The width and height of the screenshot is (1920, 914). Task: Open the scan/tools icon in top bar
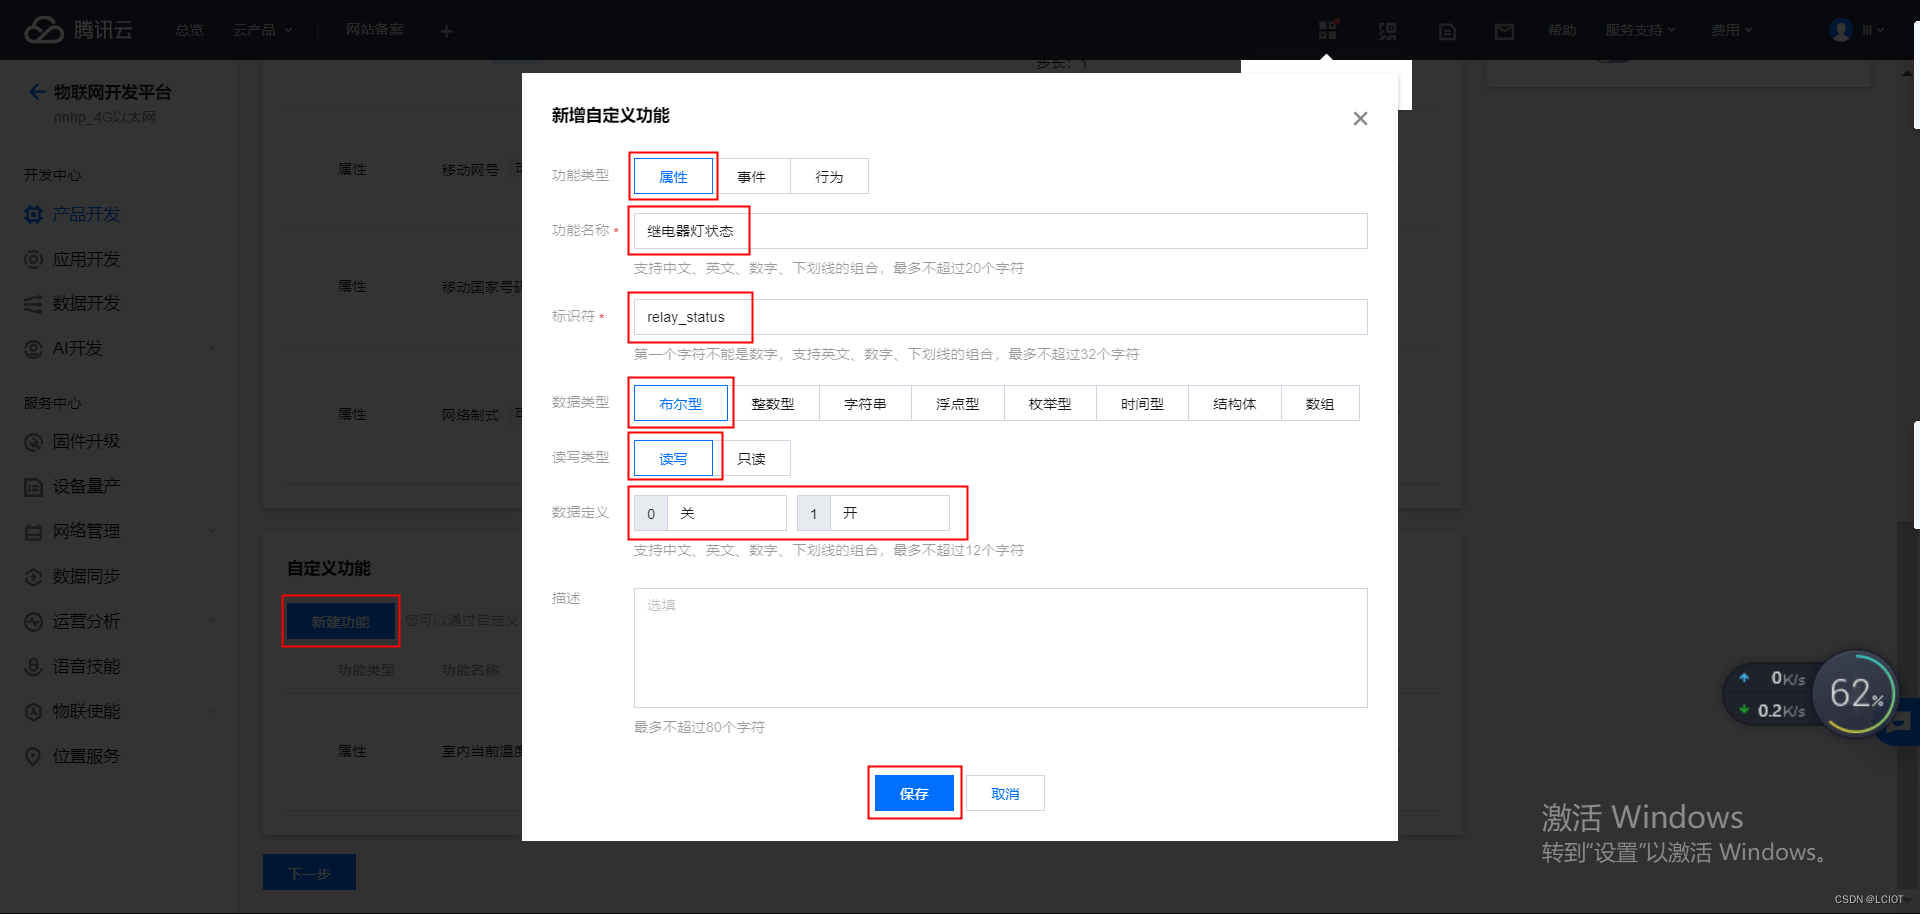[1387, 31]
